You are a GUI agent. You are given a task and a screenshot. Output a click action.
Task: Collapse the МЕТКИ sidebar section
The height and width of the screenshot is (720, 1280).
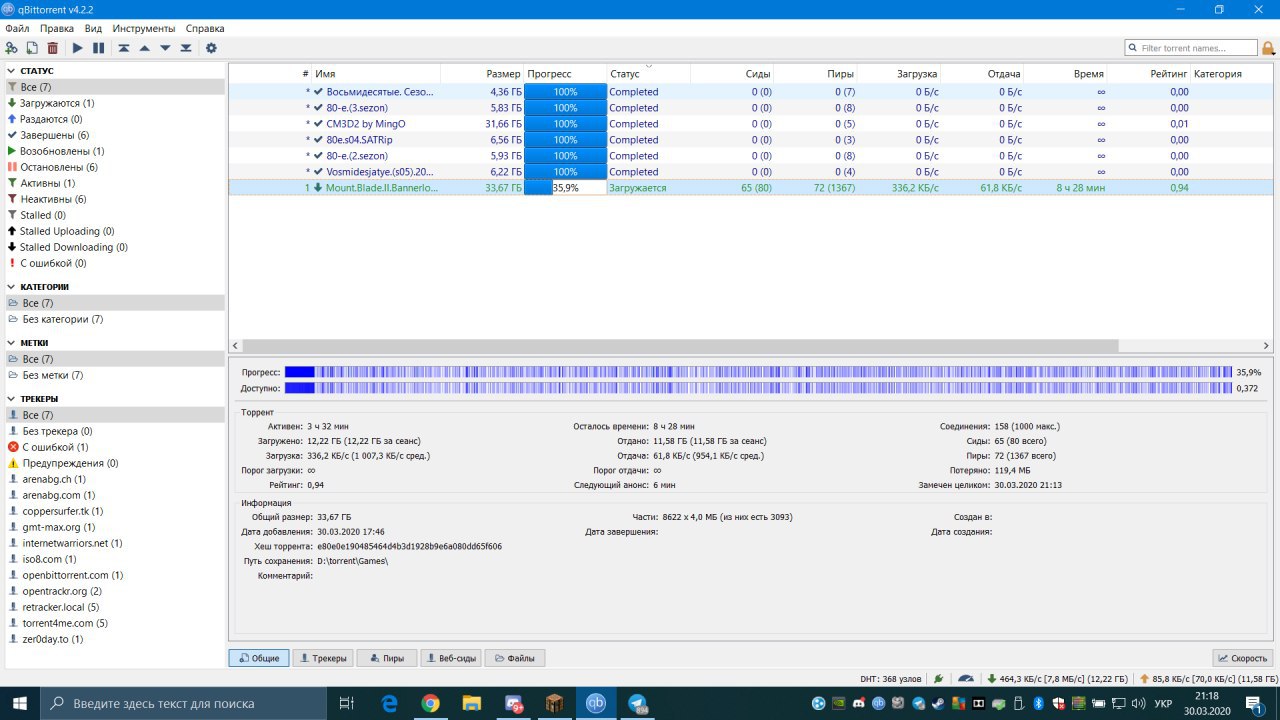pos(11,343)
